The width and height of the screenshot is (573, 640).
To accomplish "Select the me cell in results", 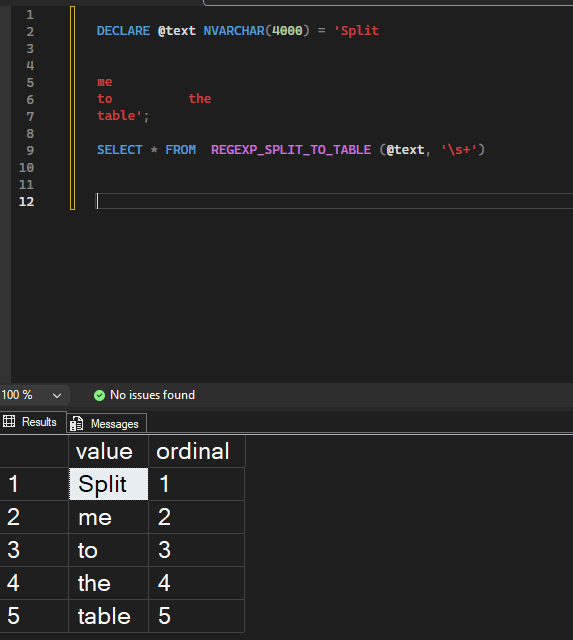I will [x=109, y=517].
